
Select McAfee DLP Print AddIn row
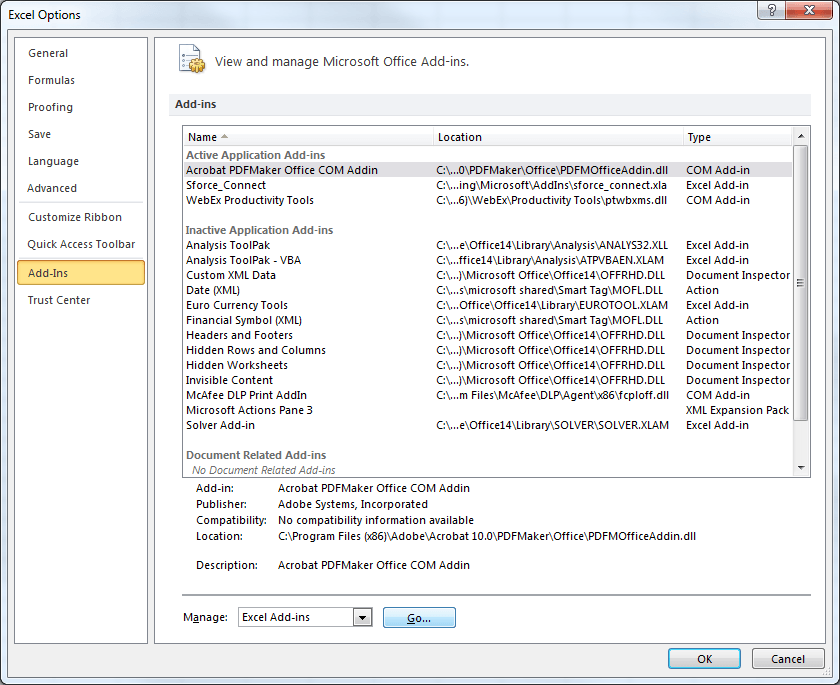[488, 395]
